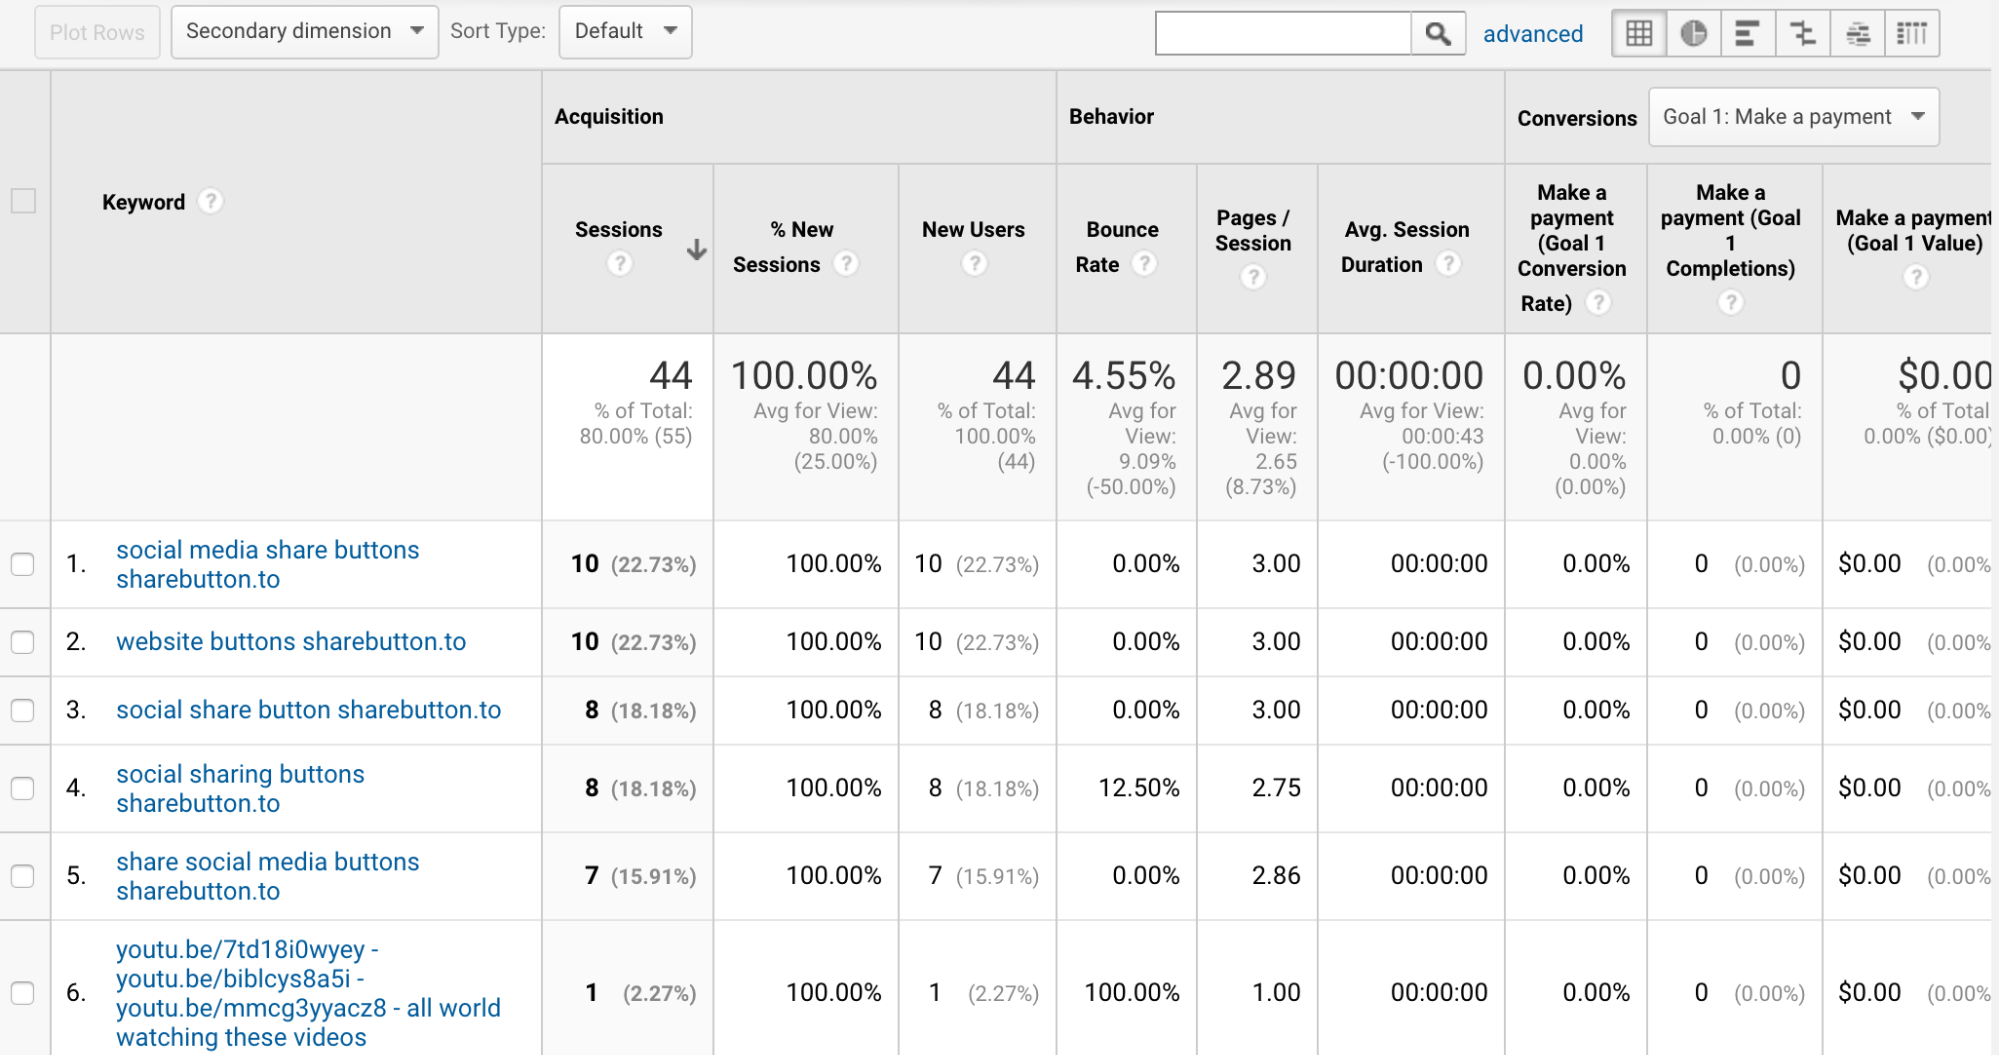The width and height of the screenshot is (1999, 1055).
Task: Click the magnifier search button
Action: pos(1438,33)
